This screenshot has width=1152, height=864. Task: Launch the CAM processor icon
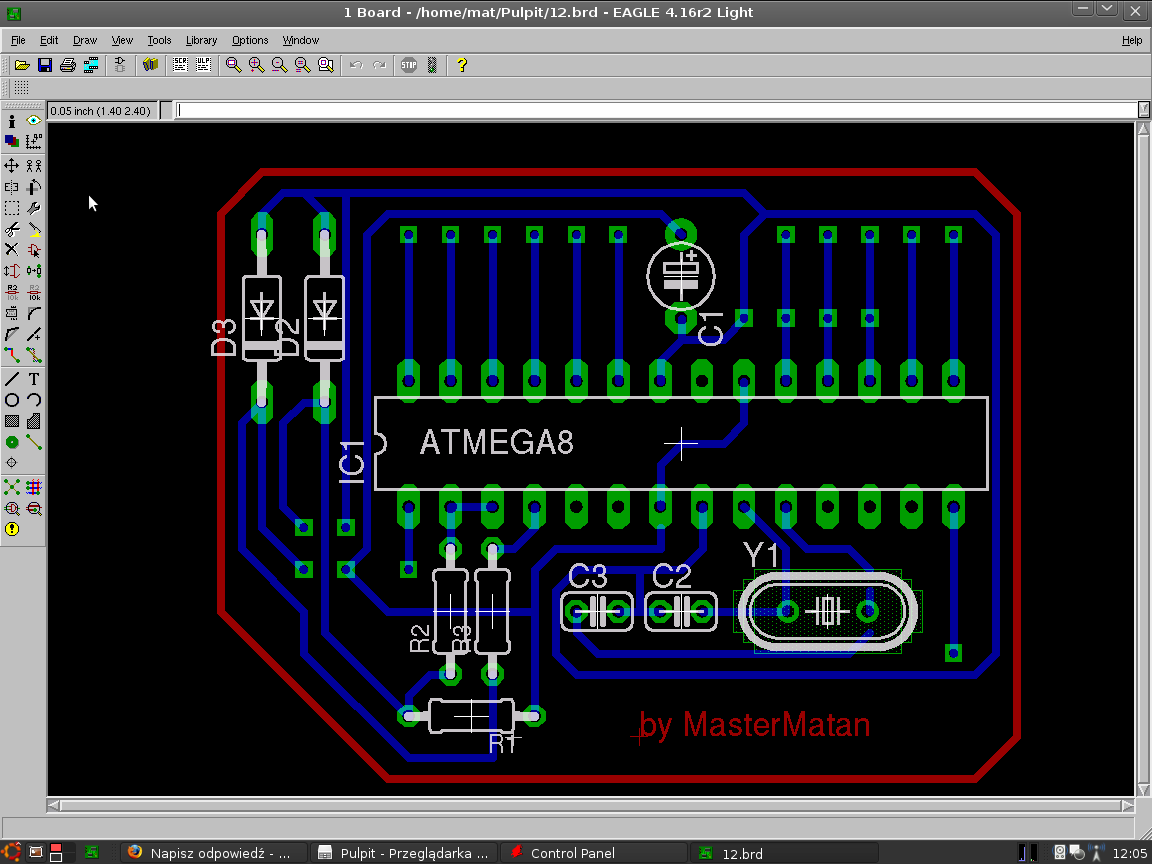click(91, 65)
